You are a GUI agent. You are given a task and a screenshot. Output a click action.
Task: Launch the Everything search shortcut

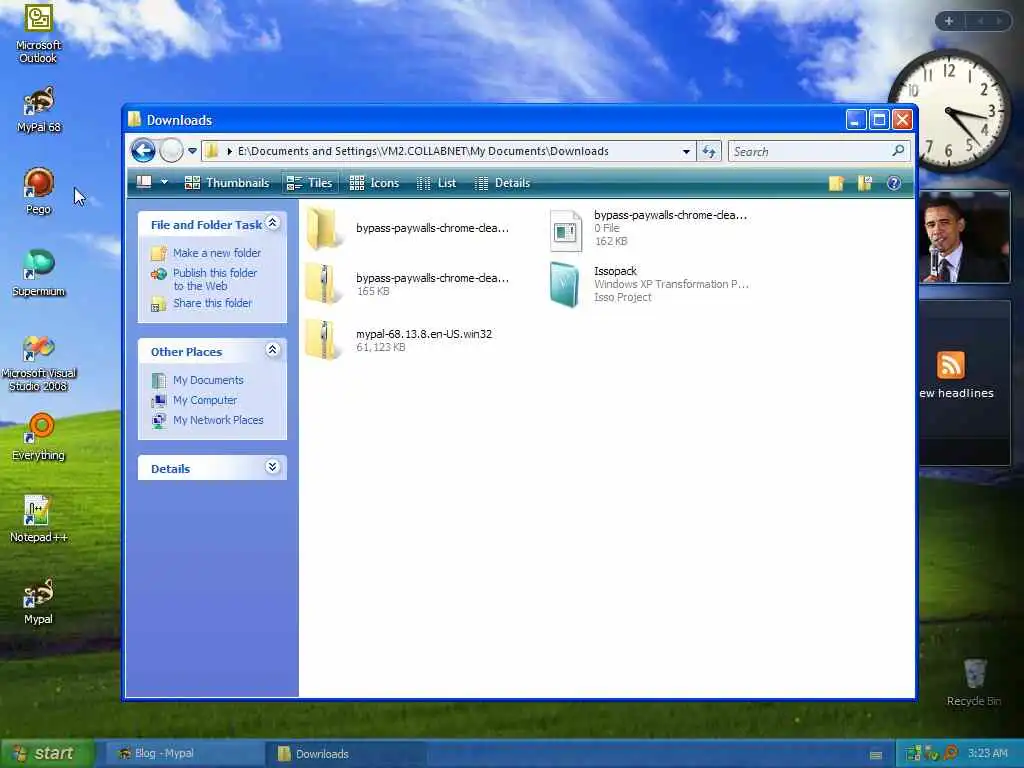tap(39, 436)
